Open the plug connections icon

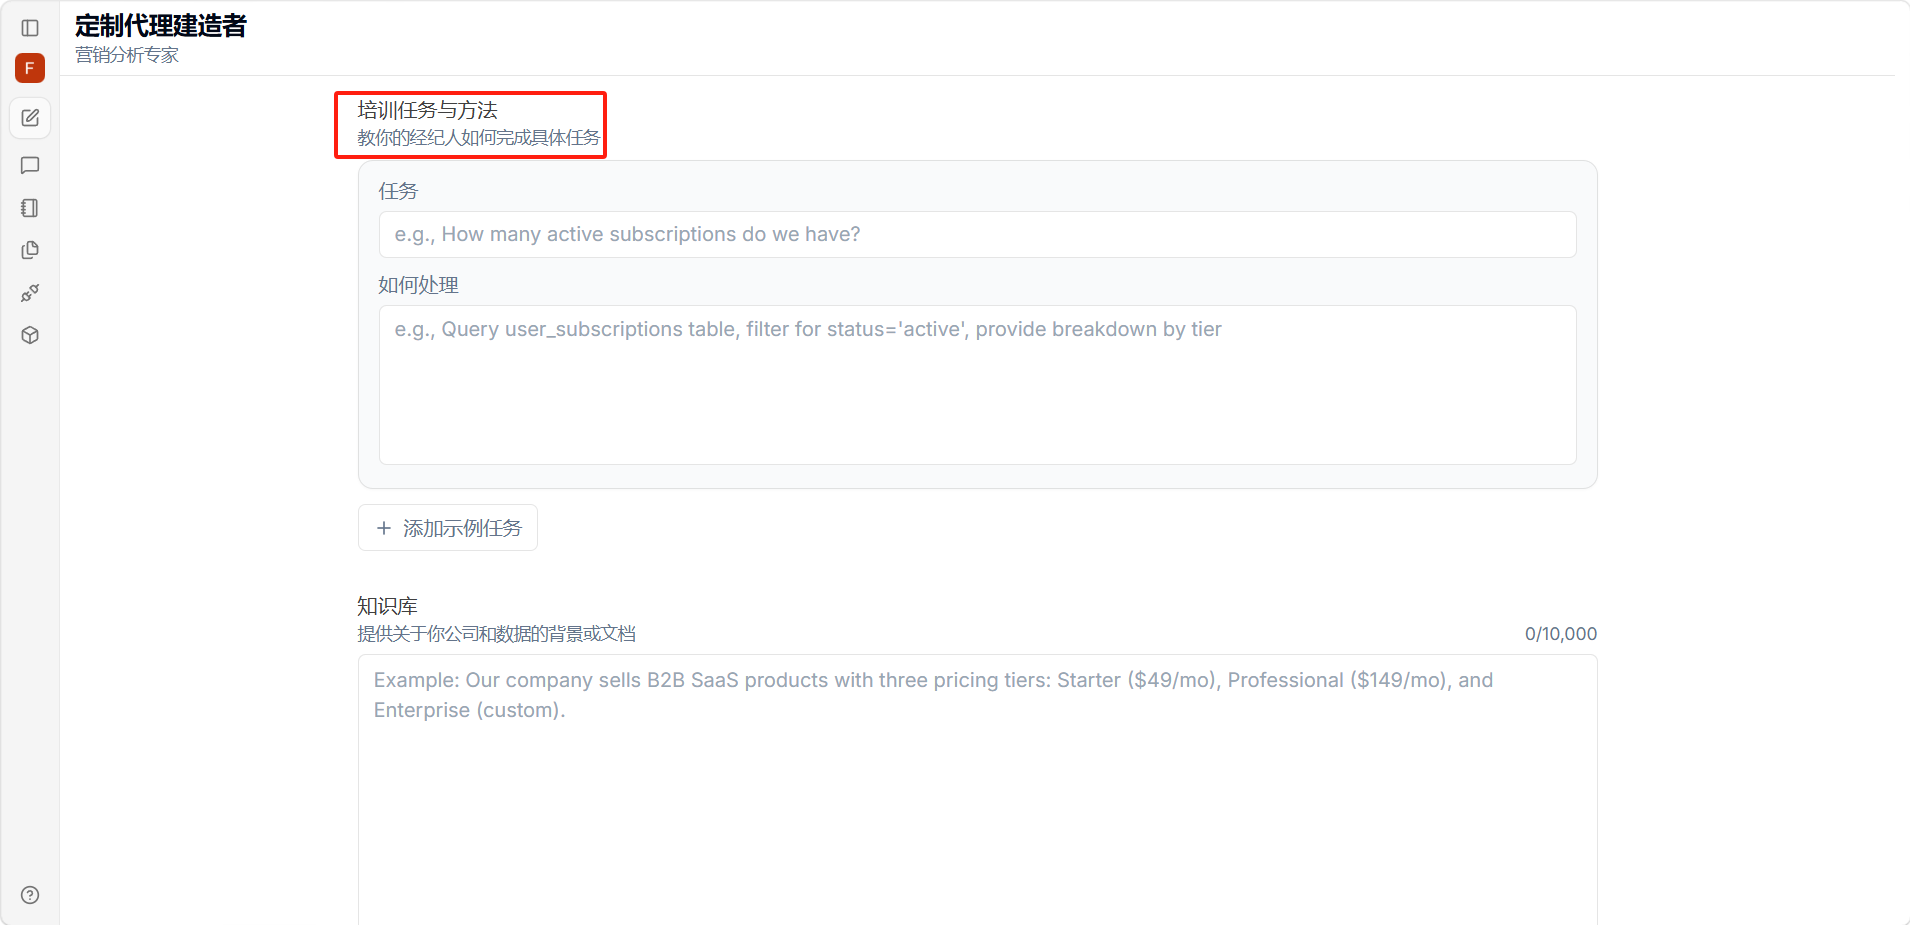30,293
